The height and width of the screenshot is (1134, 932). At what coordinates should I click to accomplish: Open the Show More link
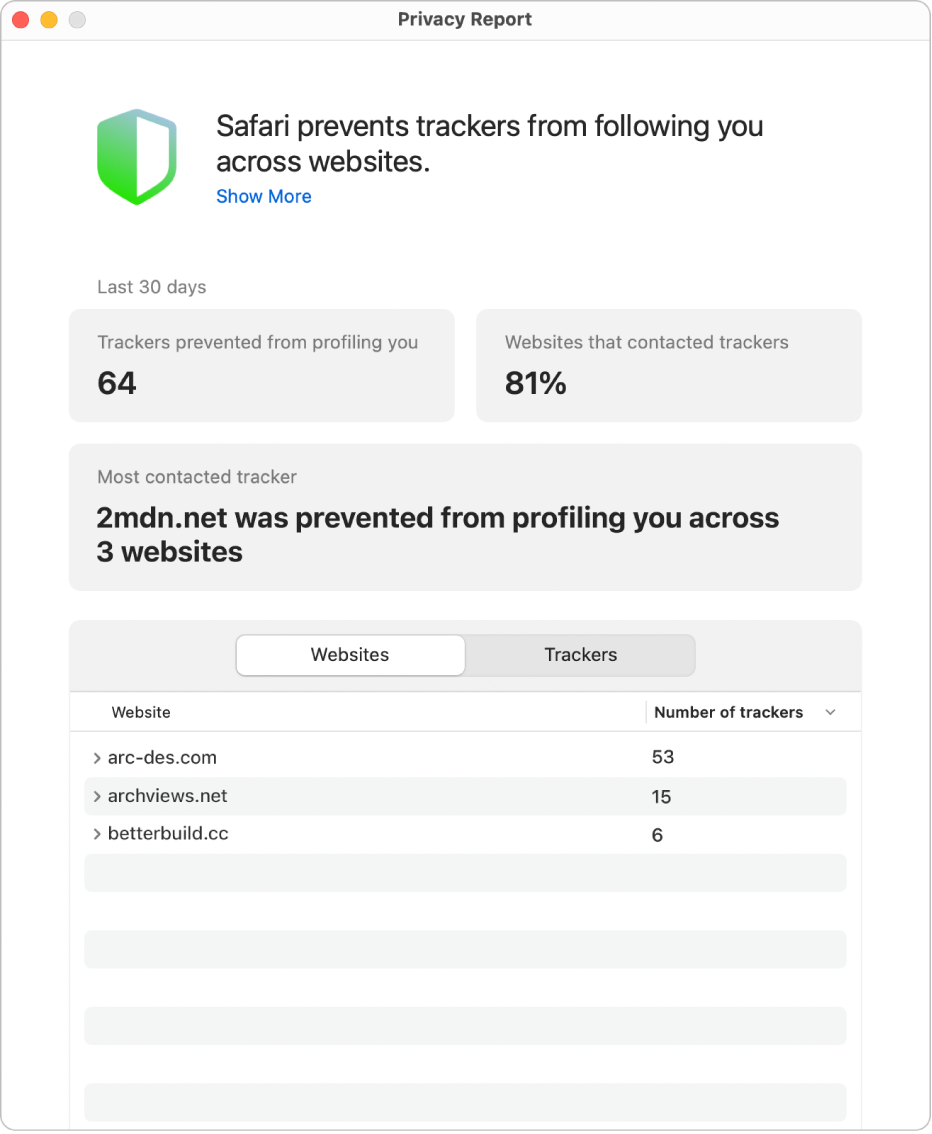click(x=263, y=196)
